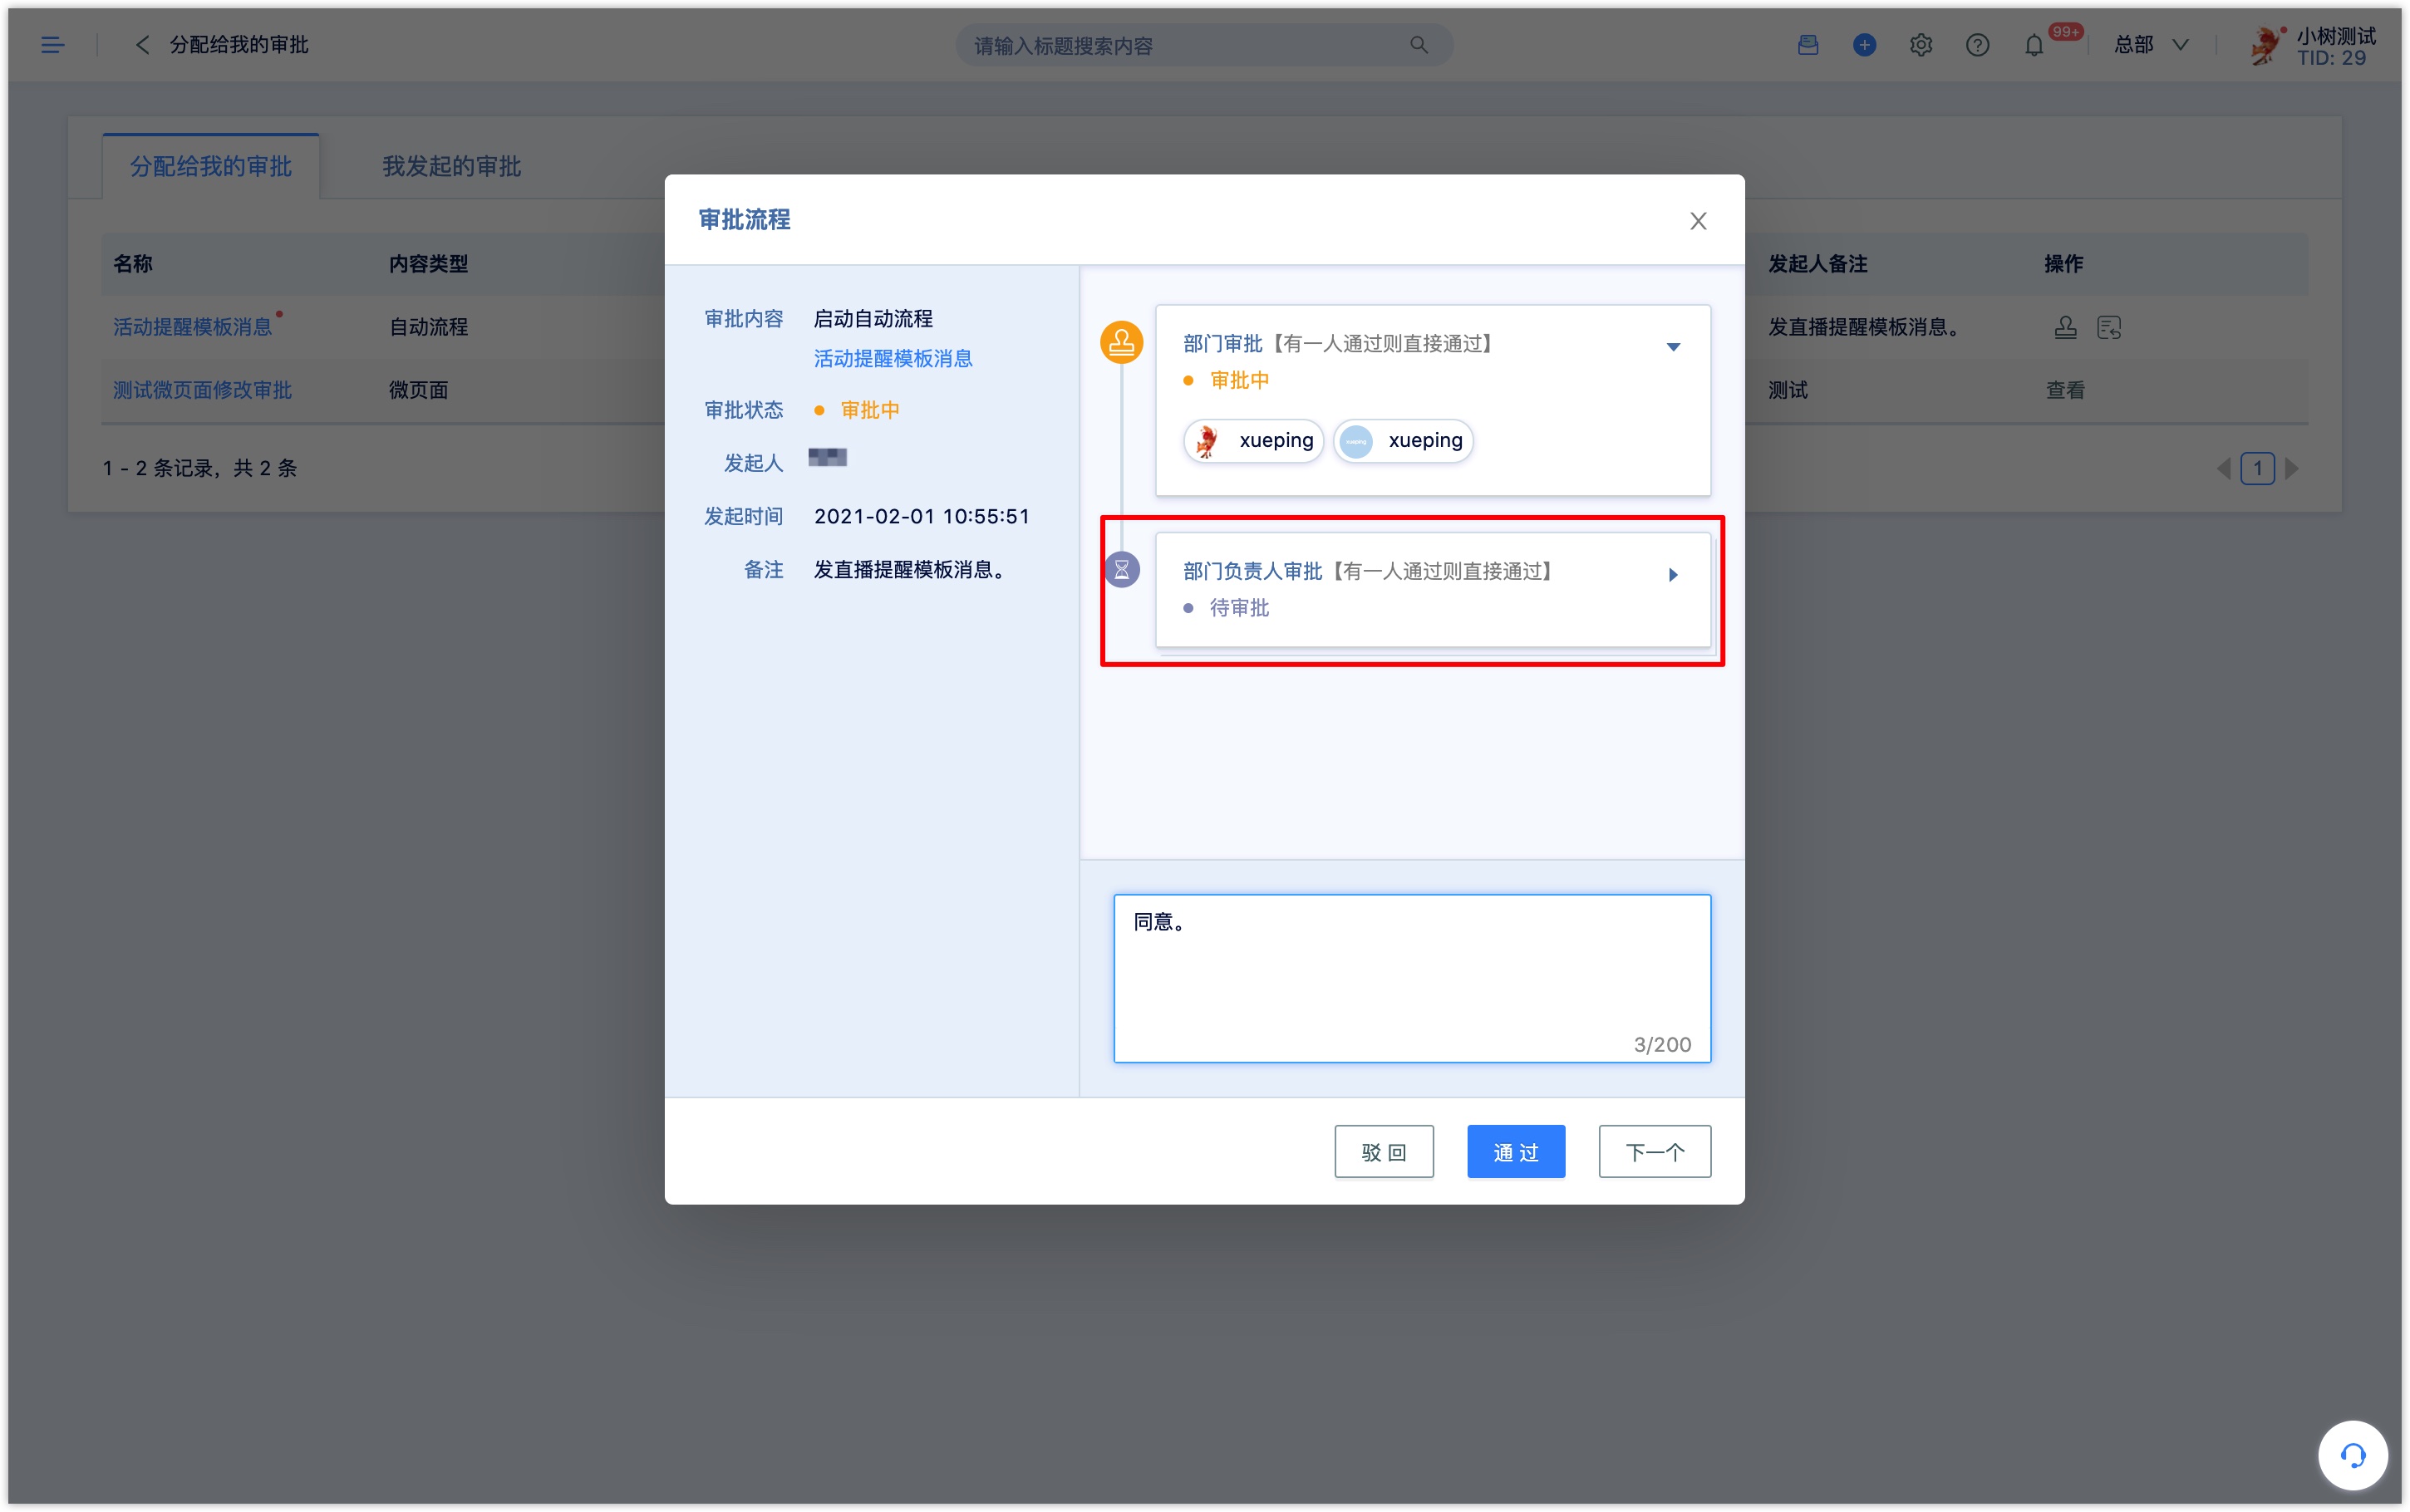Click the approve stamp icon in 活动提醒模板消息 row
The height and width of the screenshot is (1512, 2410).
(x=2065, y=327)
